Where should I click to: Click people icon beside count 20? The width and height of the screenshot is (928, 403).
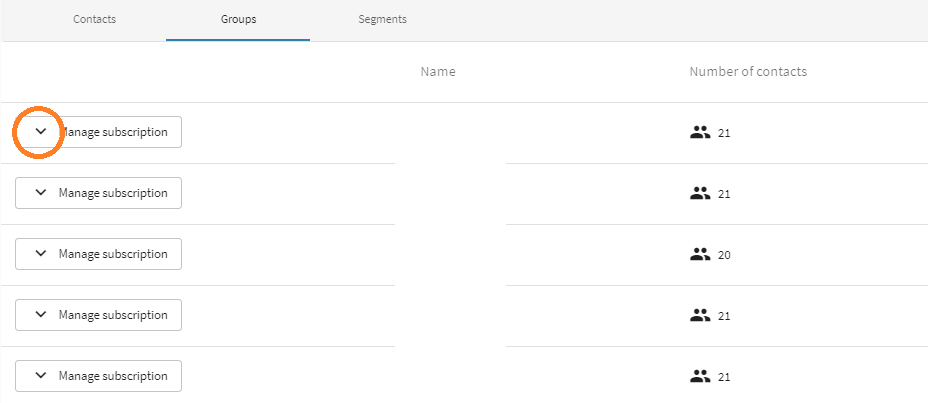point(700,254)
